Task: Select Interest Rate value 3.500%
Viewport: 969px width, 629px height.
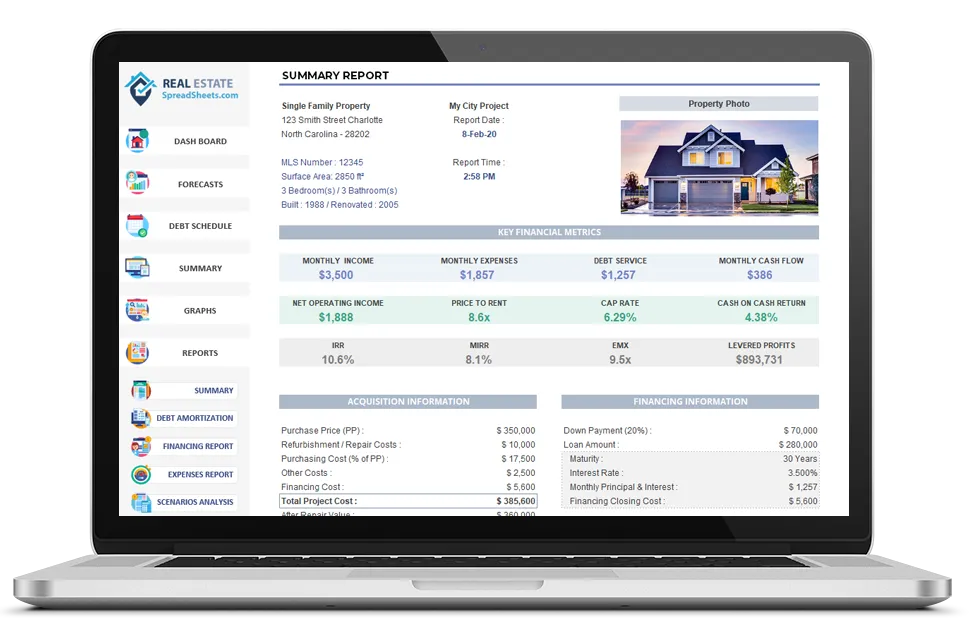Action: pos(803,473)
